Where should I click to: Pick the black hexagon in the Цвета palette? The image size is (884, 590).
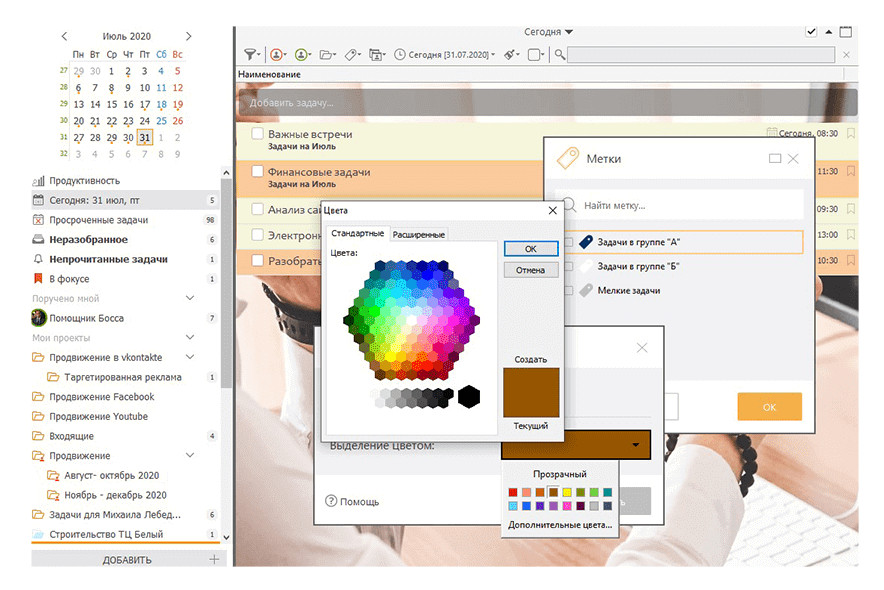[x=468, y=397]
